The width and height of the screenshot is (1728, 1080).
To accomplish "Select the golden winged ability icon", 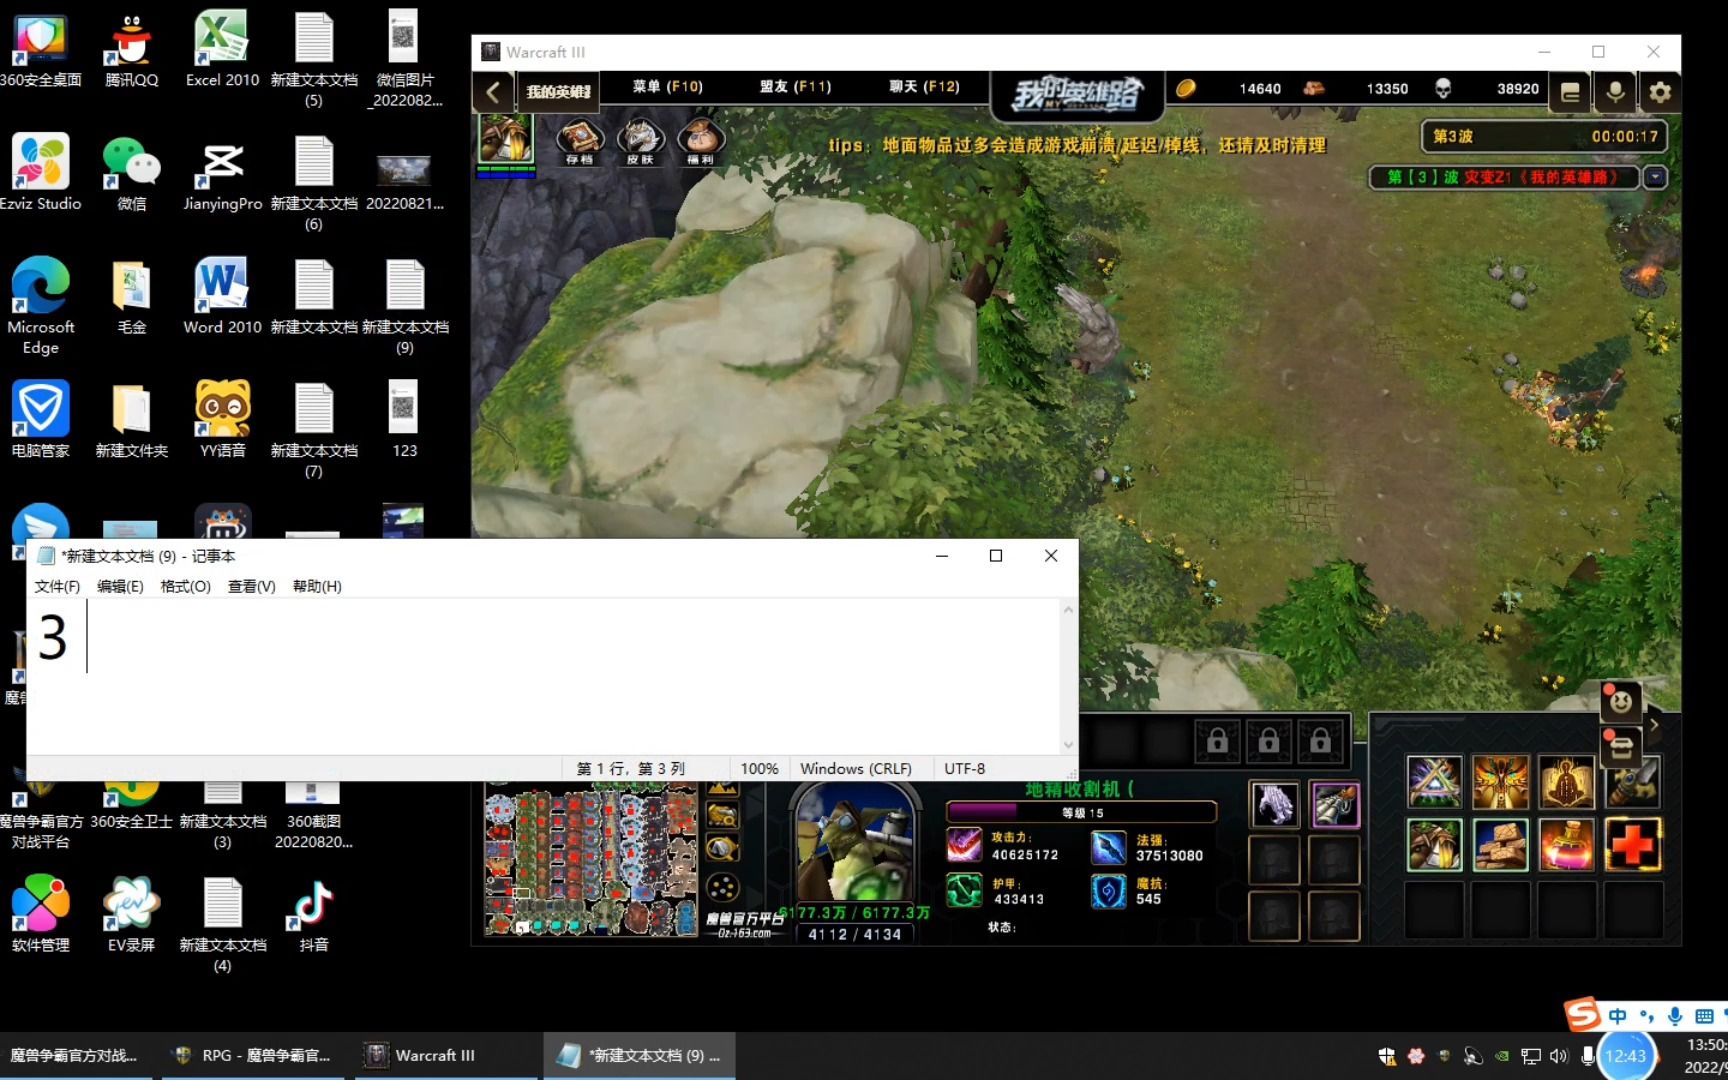I will (x=1501, y=782).
